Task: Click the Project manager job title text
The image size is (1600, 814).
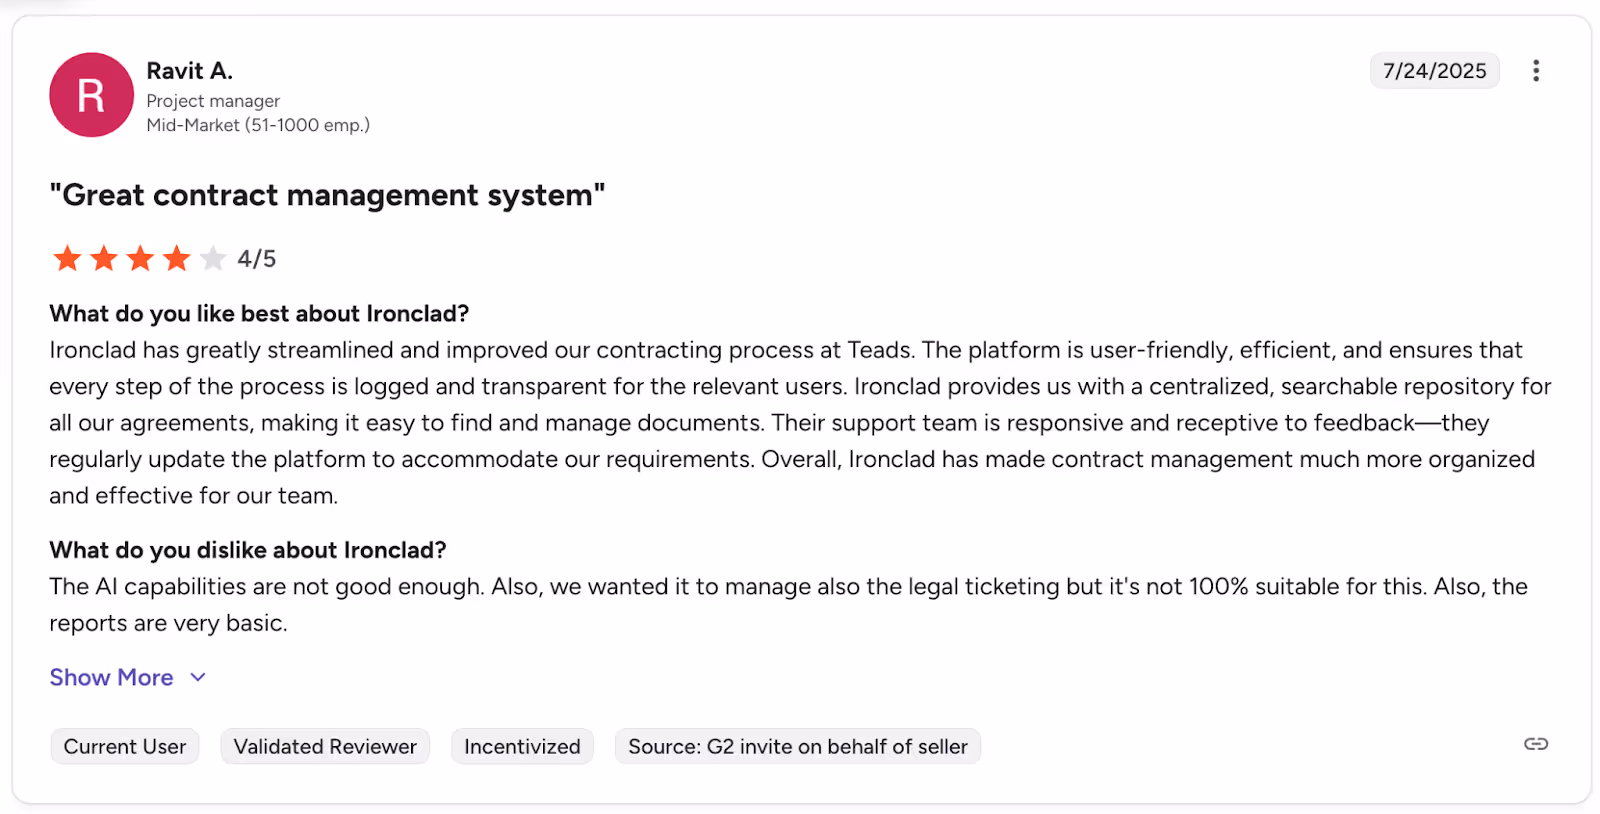Action: (213, 101)
